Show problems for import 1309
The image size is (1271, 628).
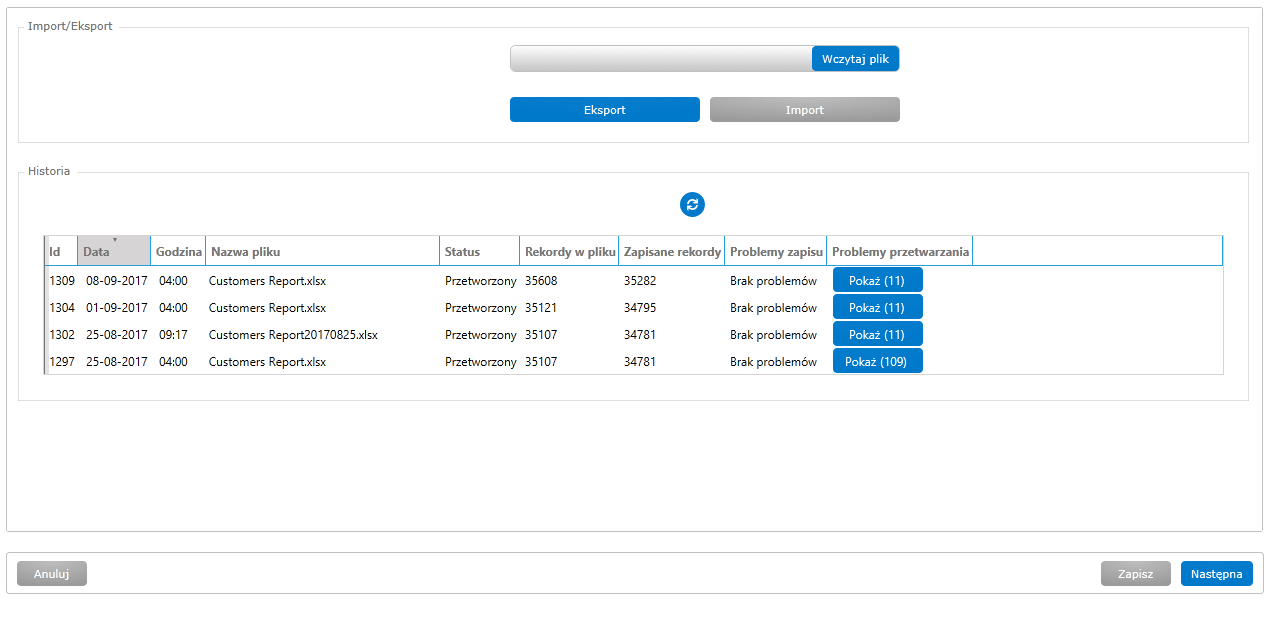click(x=877, y=281)
